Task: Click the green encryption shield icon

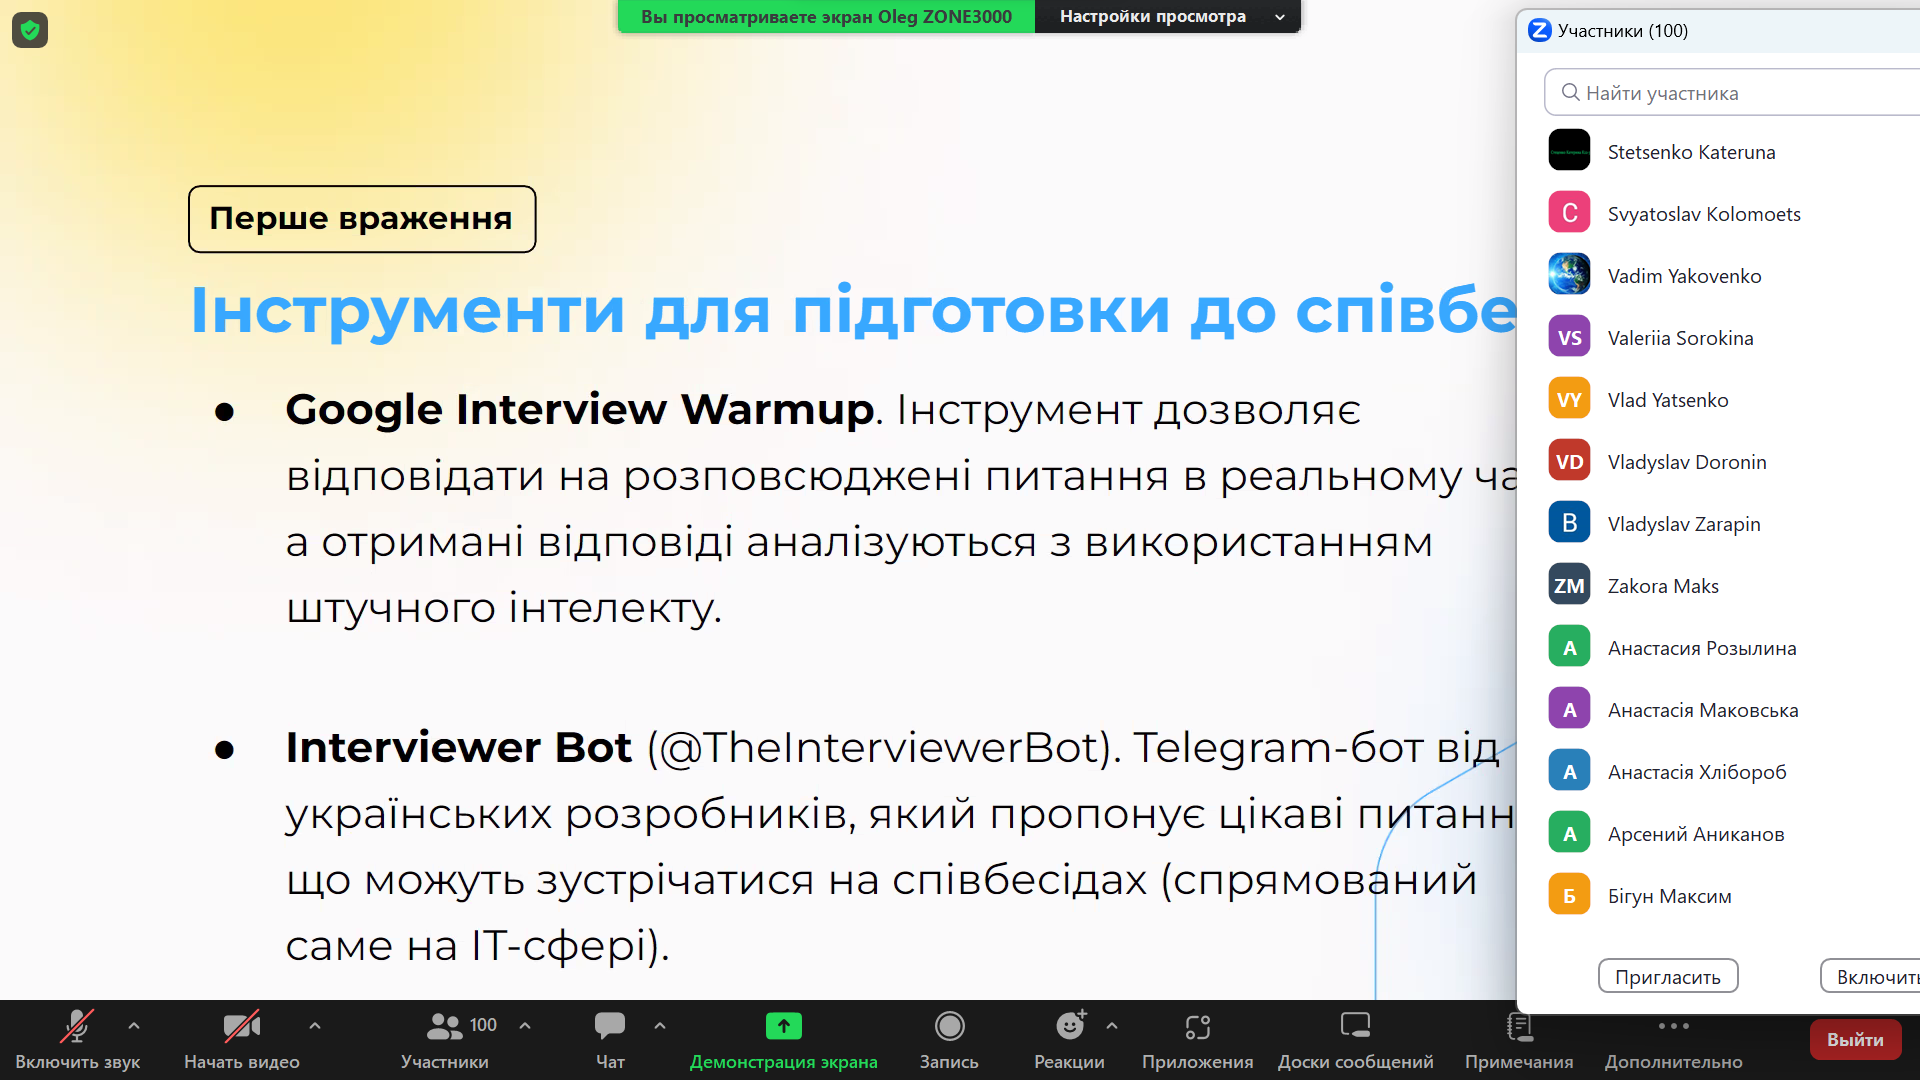Action: coord(30,30)
